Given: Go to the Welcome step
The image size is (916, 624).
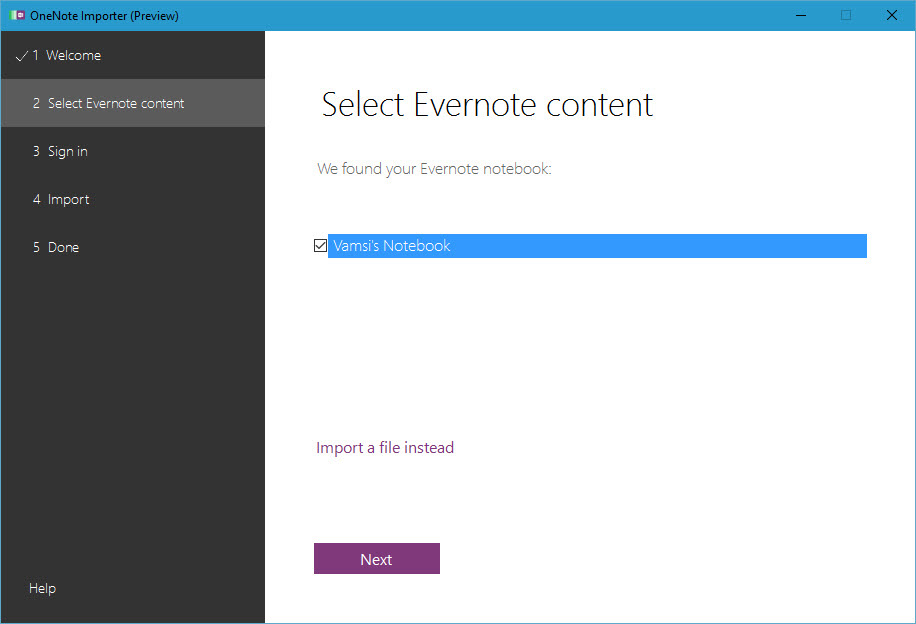Looking at the screenshot, I should [74, 55].
